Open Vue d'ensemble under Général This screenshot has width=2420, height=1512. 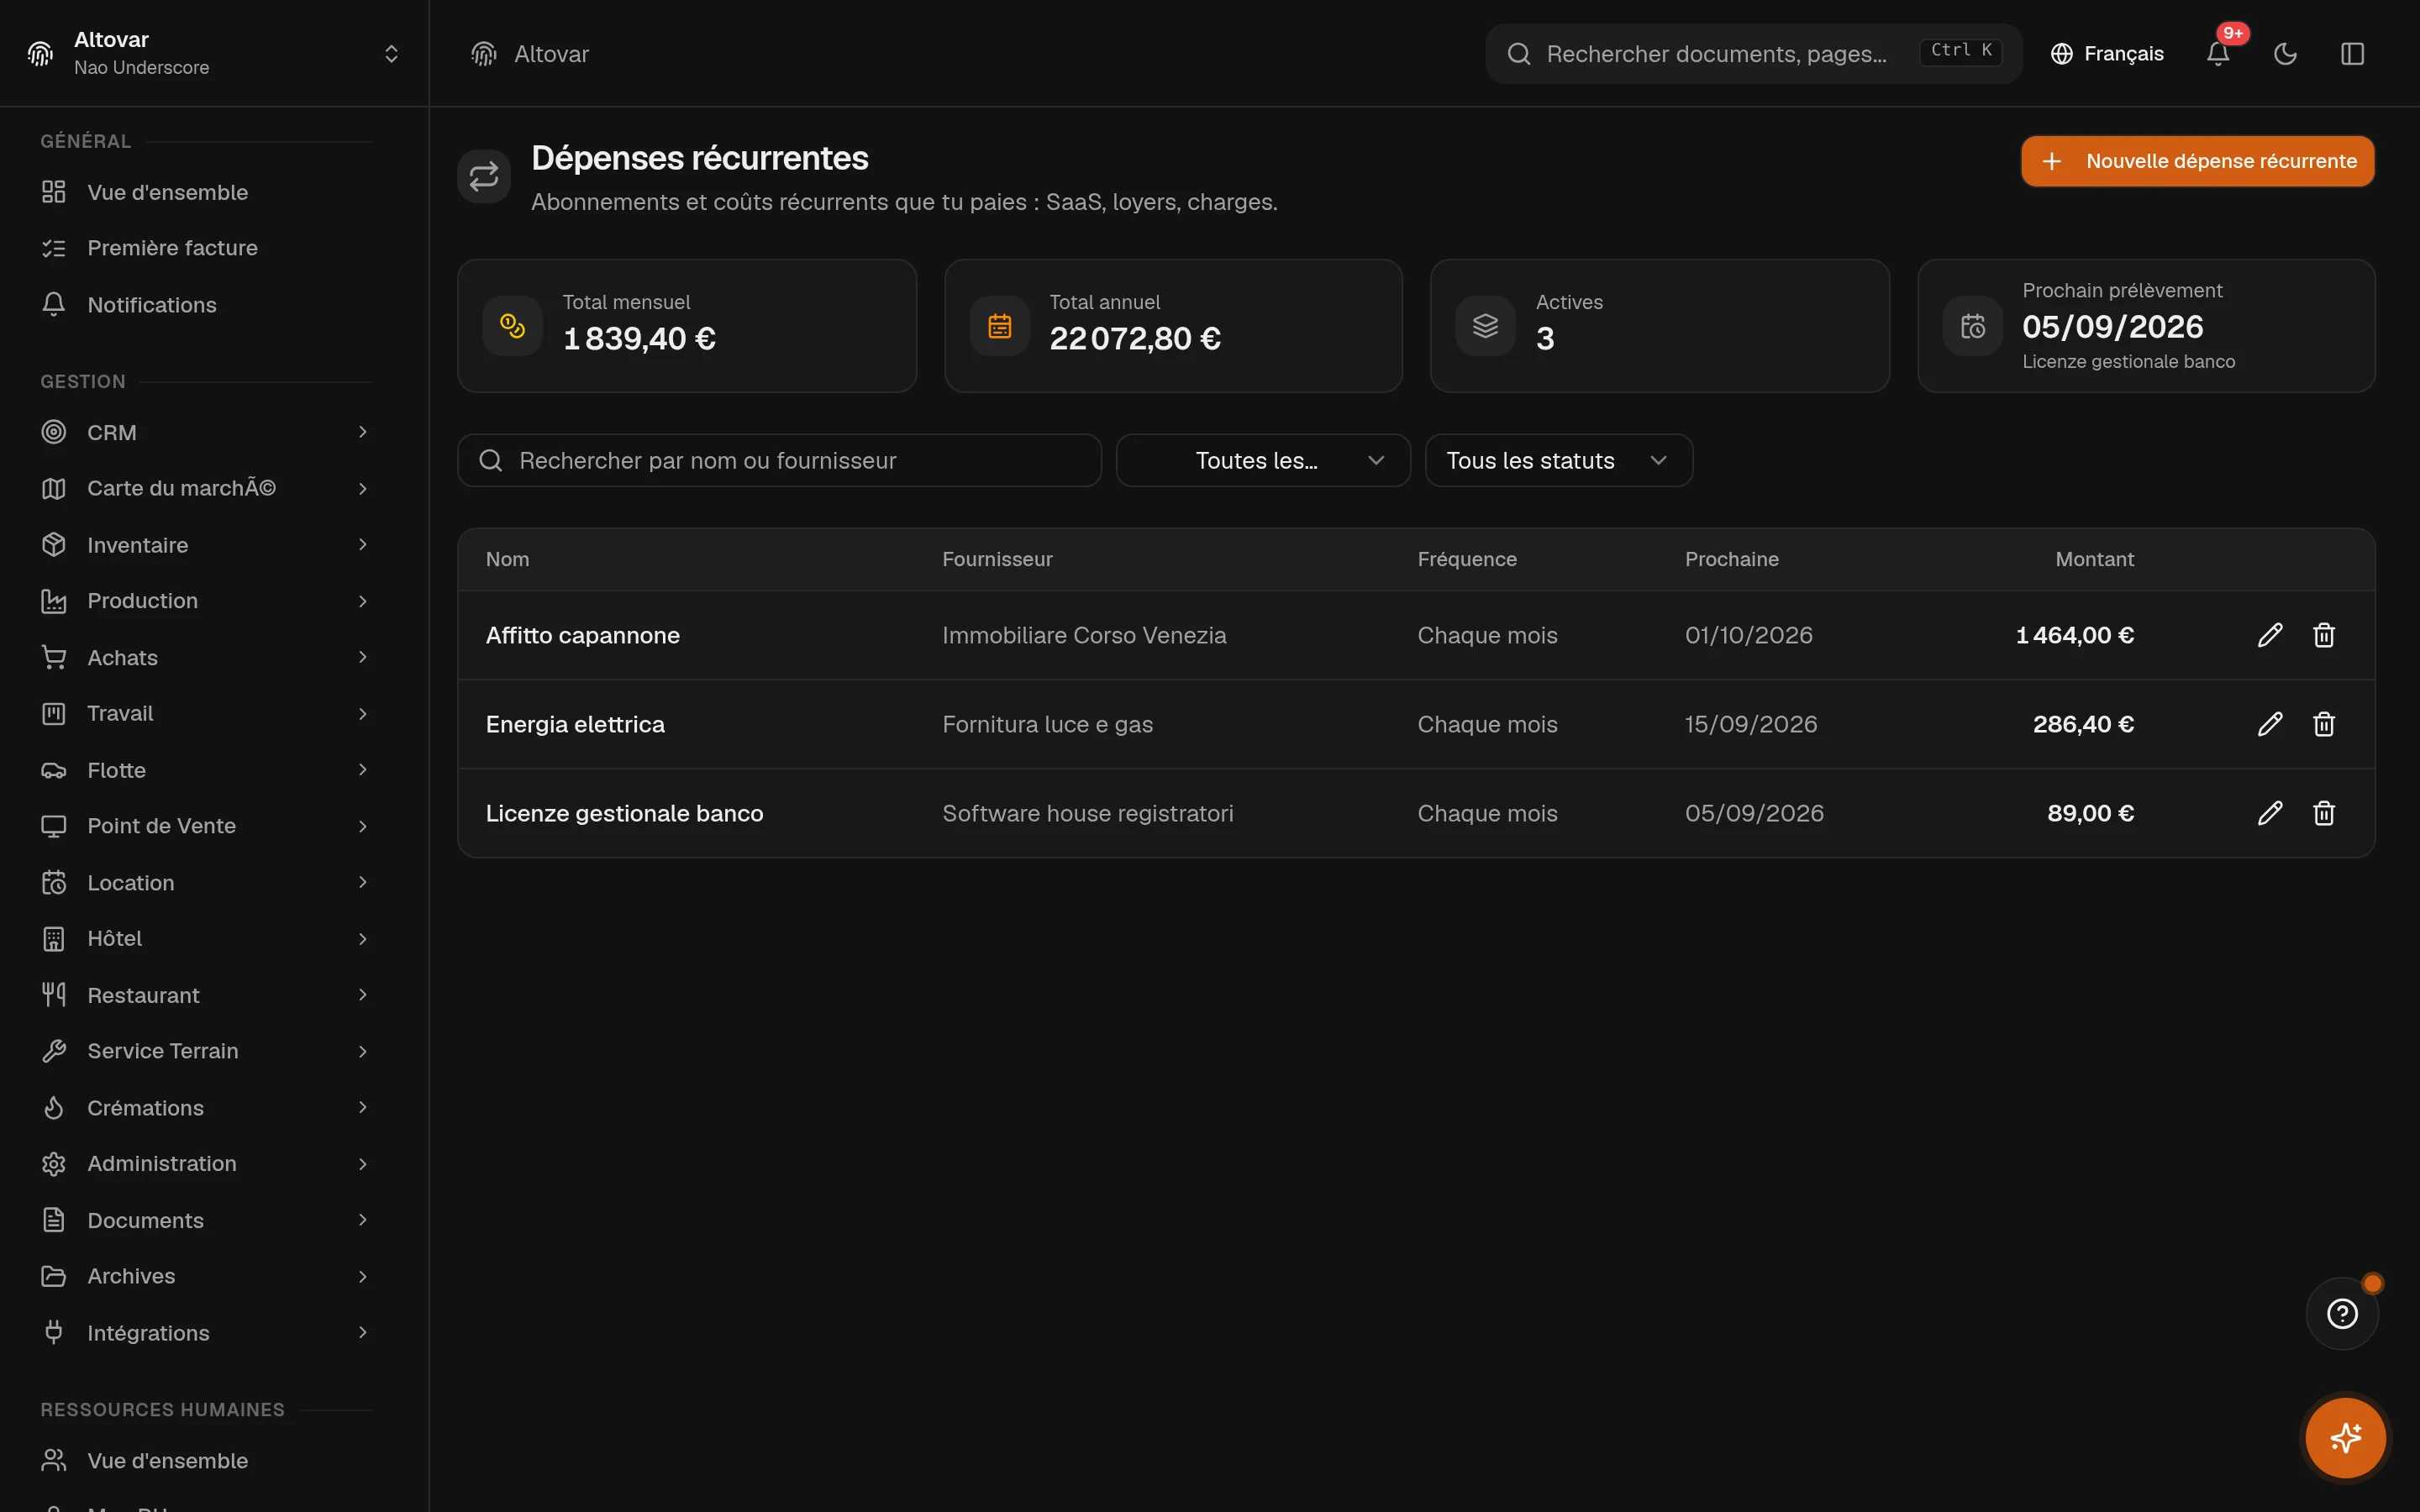tap(206, 192)
